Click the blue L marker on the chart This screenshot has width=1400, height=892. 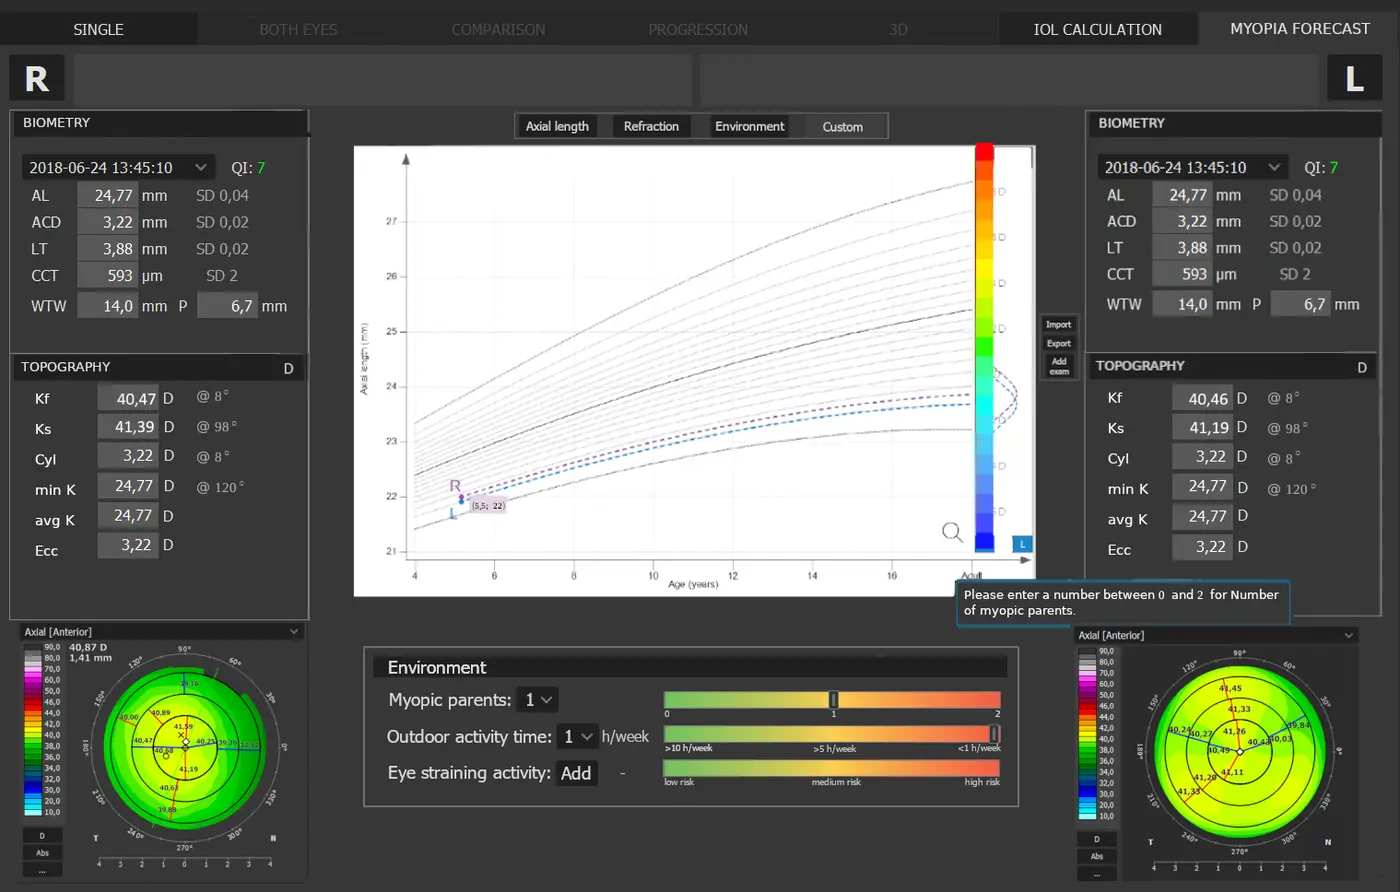pos(1021,544)
